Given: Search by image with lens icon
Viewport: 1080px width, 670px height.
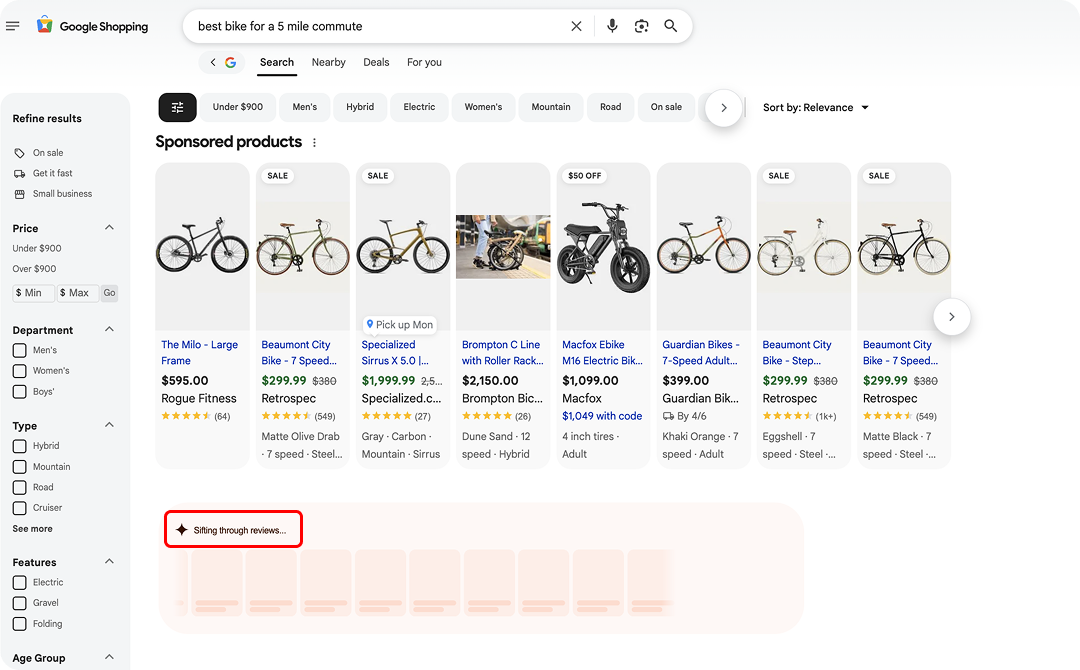Looking at the screenshot, I should [641, 26].
